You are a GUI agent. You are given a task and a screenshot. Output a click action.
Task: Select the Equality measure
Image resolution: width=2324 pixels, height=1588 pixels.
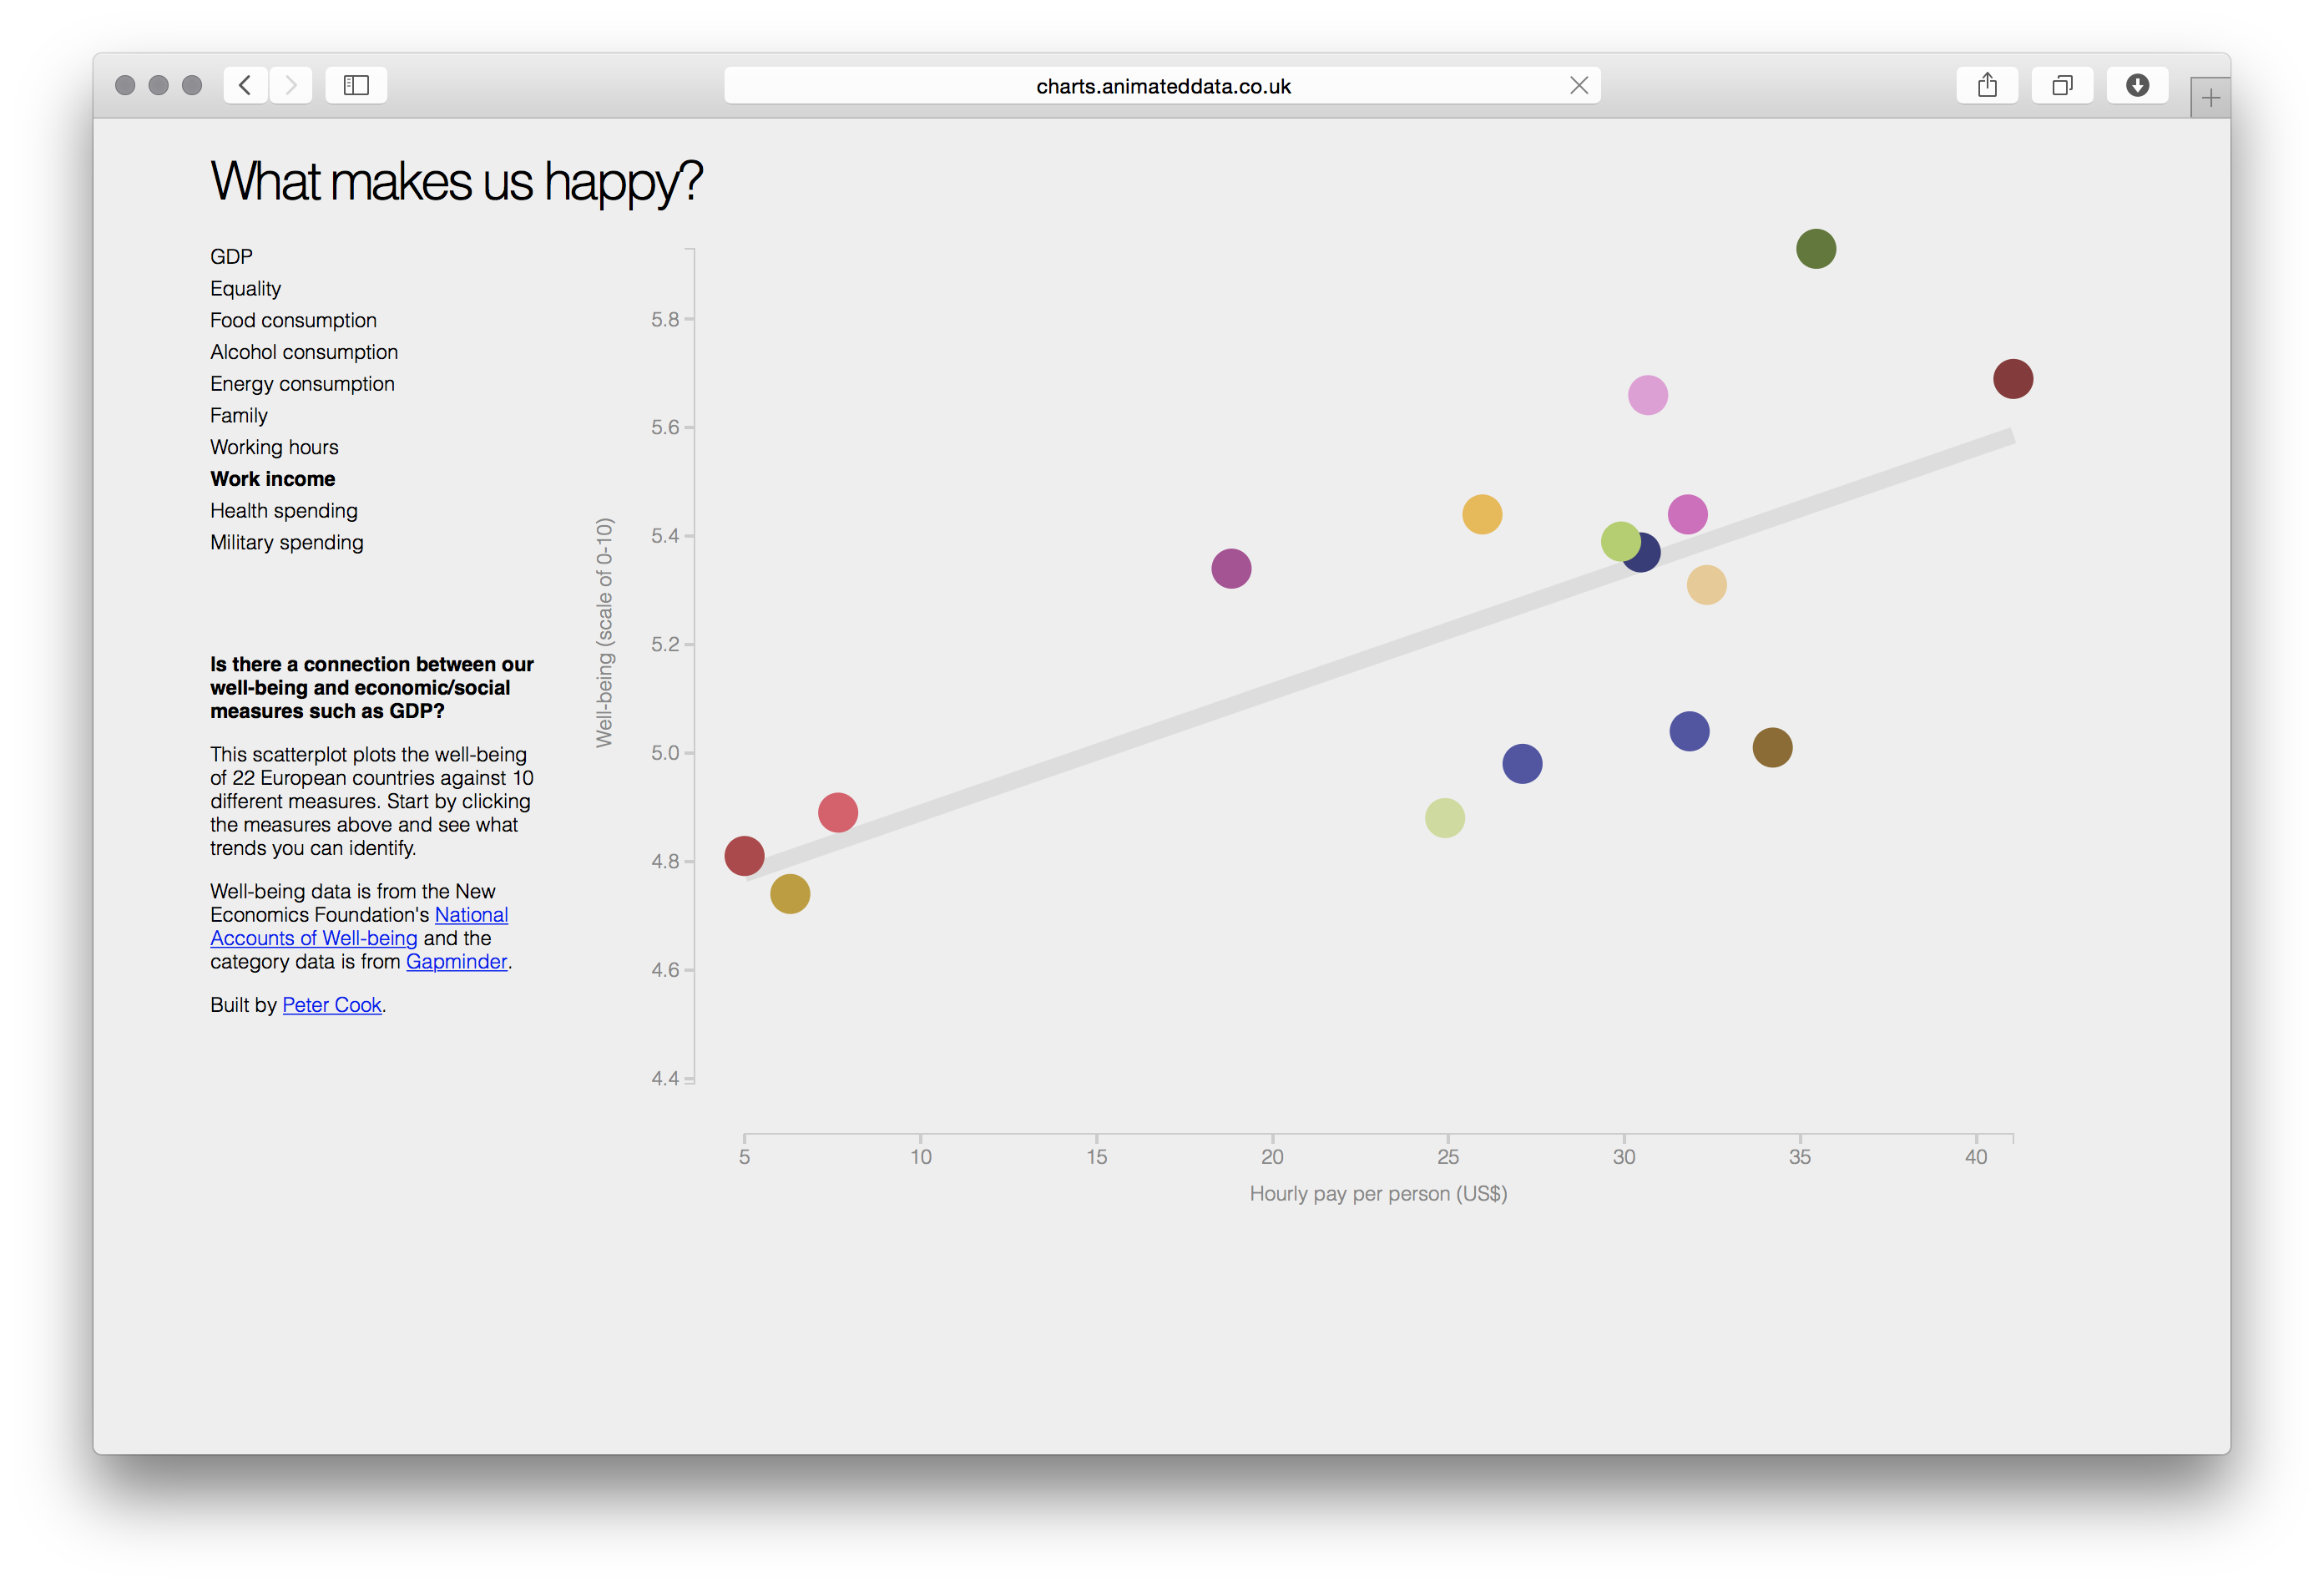[245, 289]
